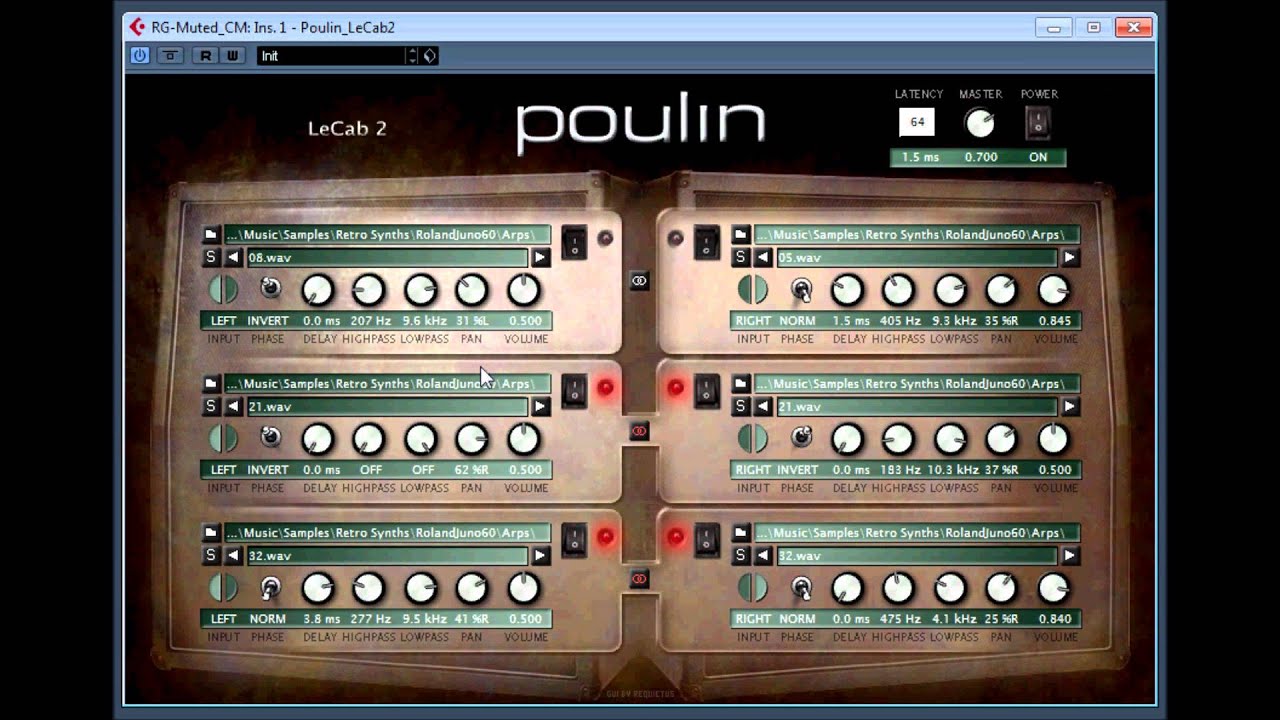Load next file after 05.wav
Screen dimensions: 1280x720
1070,258
